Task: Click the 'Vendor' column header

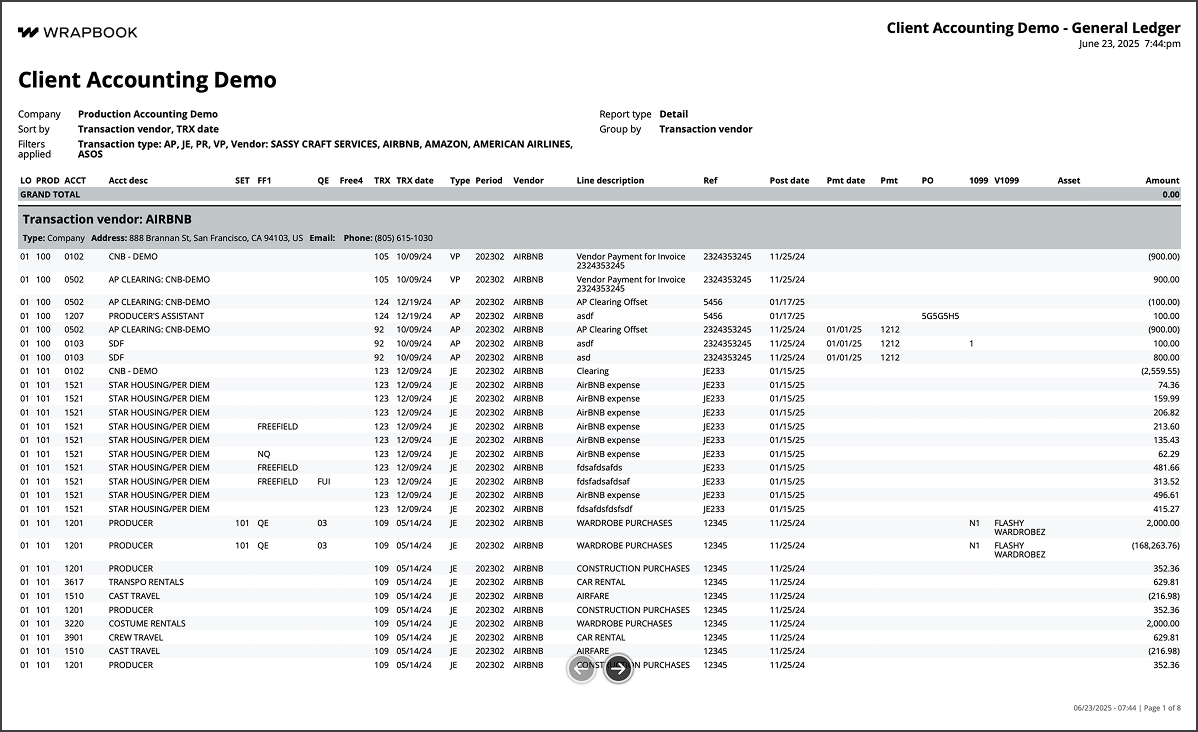Action: (528, 180)
